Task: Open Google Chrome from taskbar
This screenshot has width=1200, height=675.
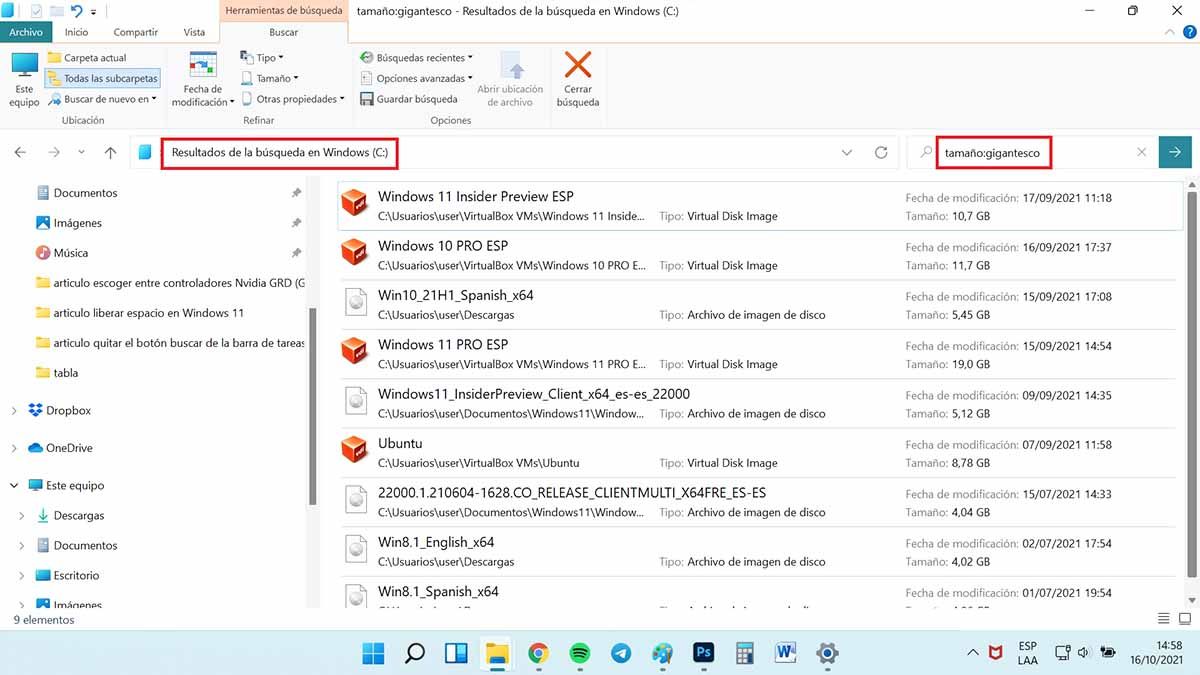Action: 538,653
